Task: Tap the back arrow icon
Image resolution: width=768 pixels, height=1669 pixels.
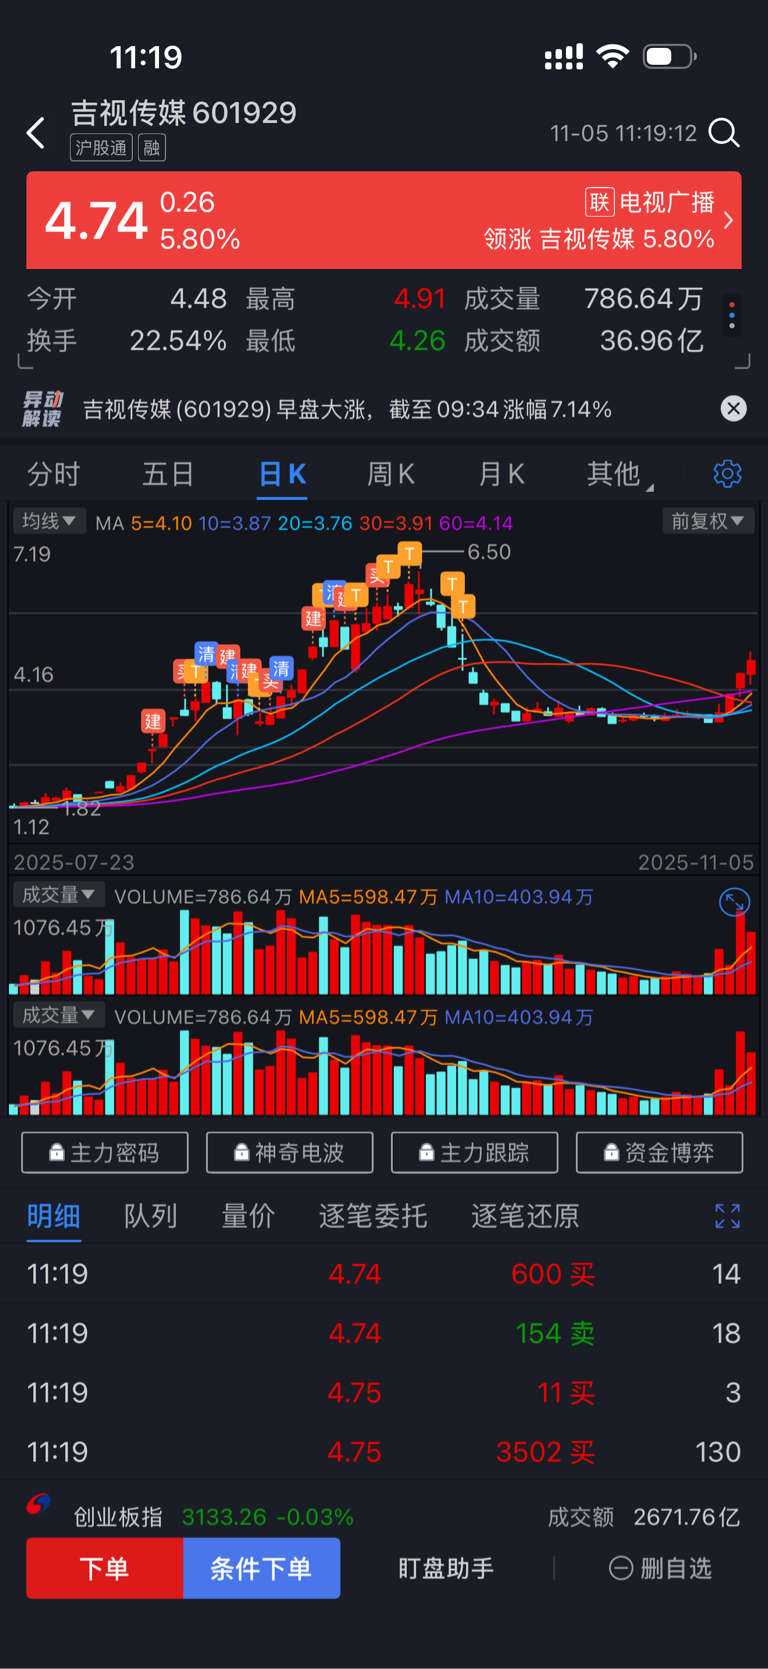Action: [x=36, y=132]
